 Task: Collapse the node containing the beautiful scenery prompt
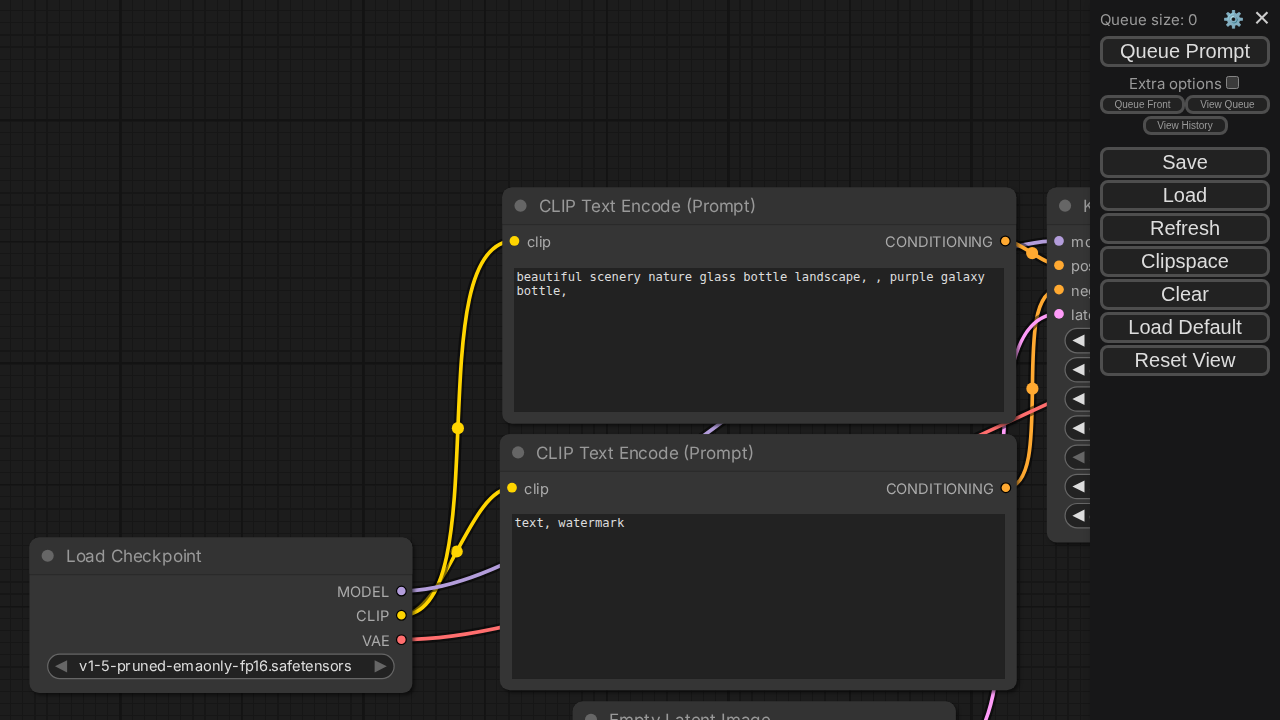point(520,206)
